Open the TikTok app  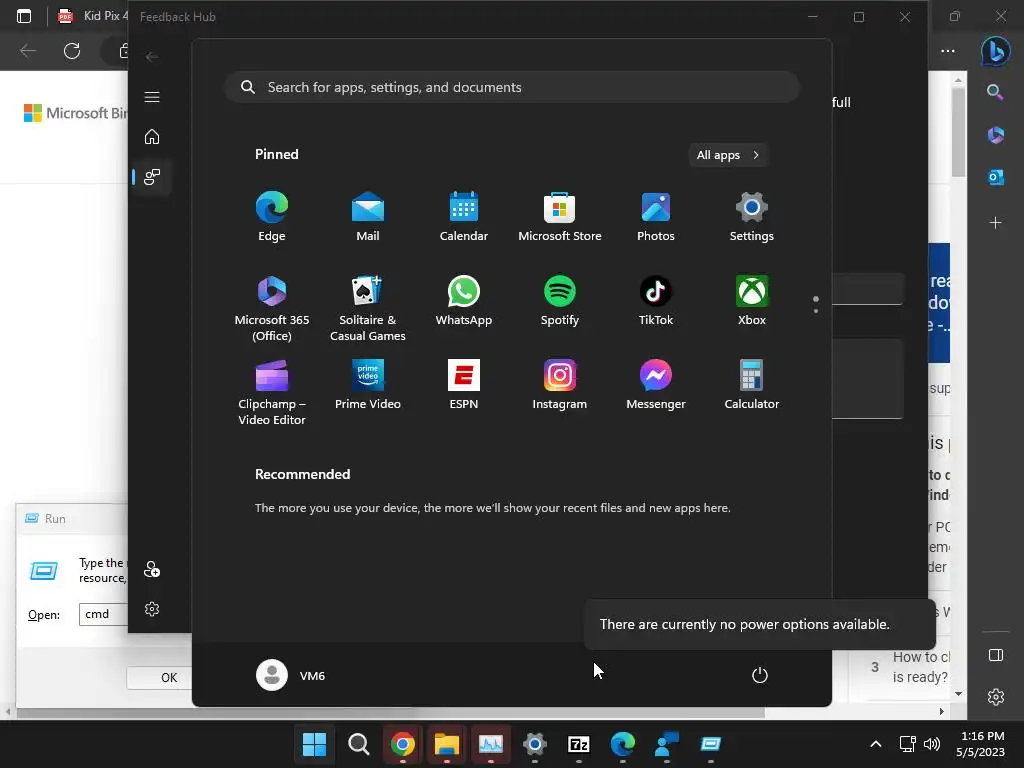click(x=656, y=301)
